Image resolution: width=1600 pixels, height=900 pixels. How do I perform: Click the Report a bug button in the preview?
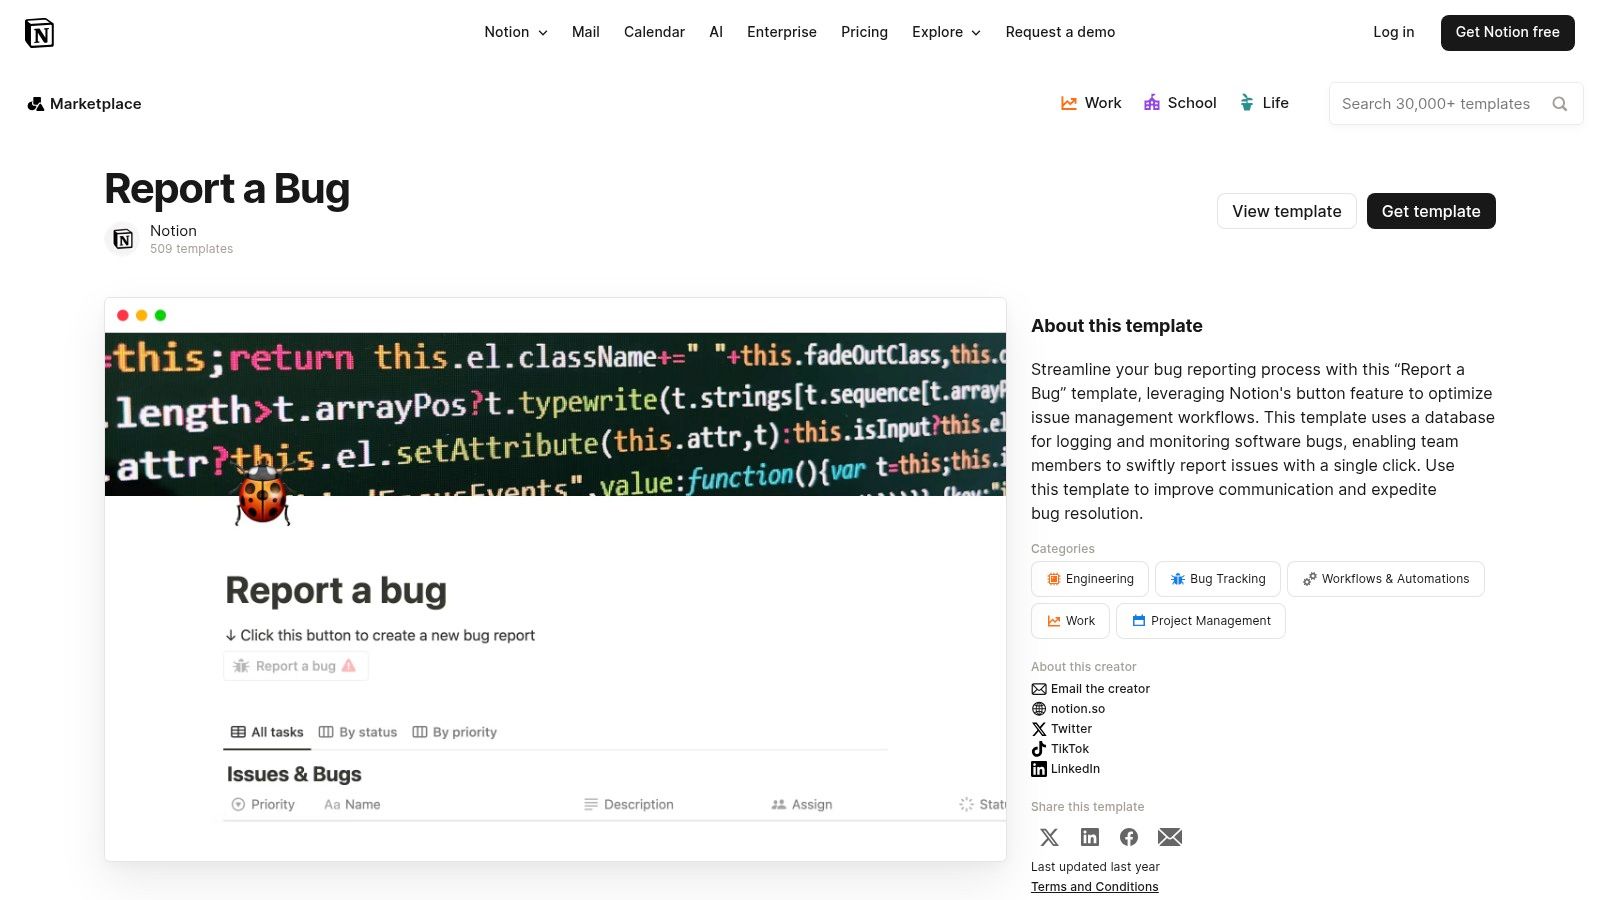tap(295, 665)
